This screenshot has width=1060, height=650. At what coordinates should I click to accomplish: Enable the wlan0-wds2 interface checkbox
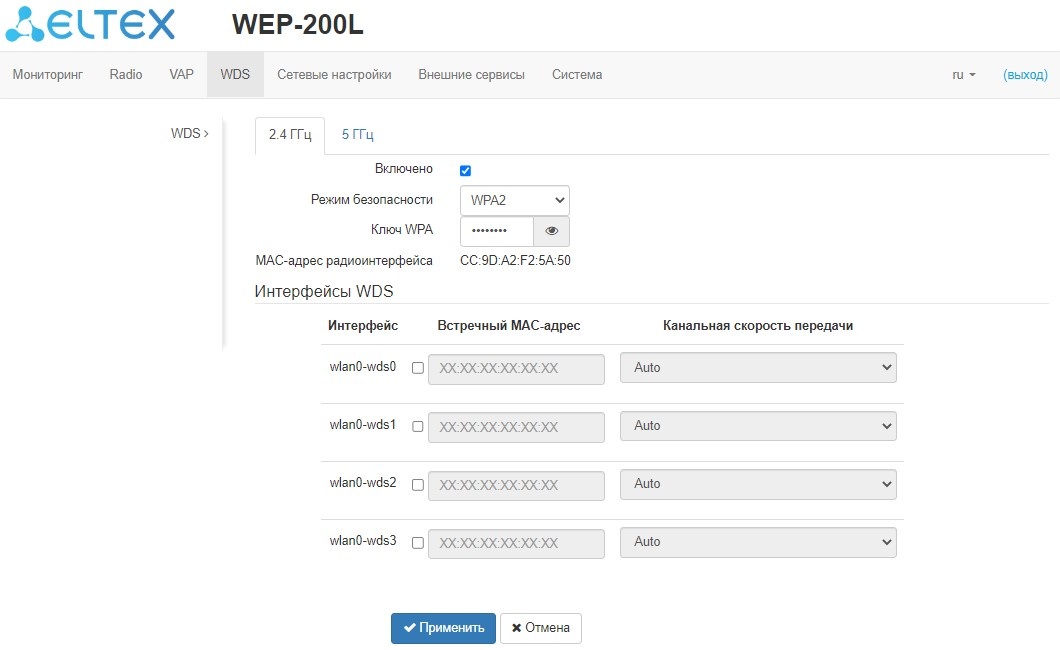click(417, 485)
